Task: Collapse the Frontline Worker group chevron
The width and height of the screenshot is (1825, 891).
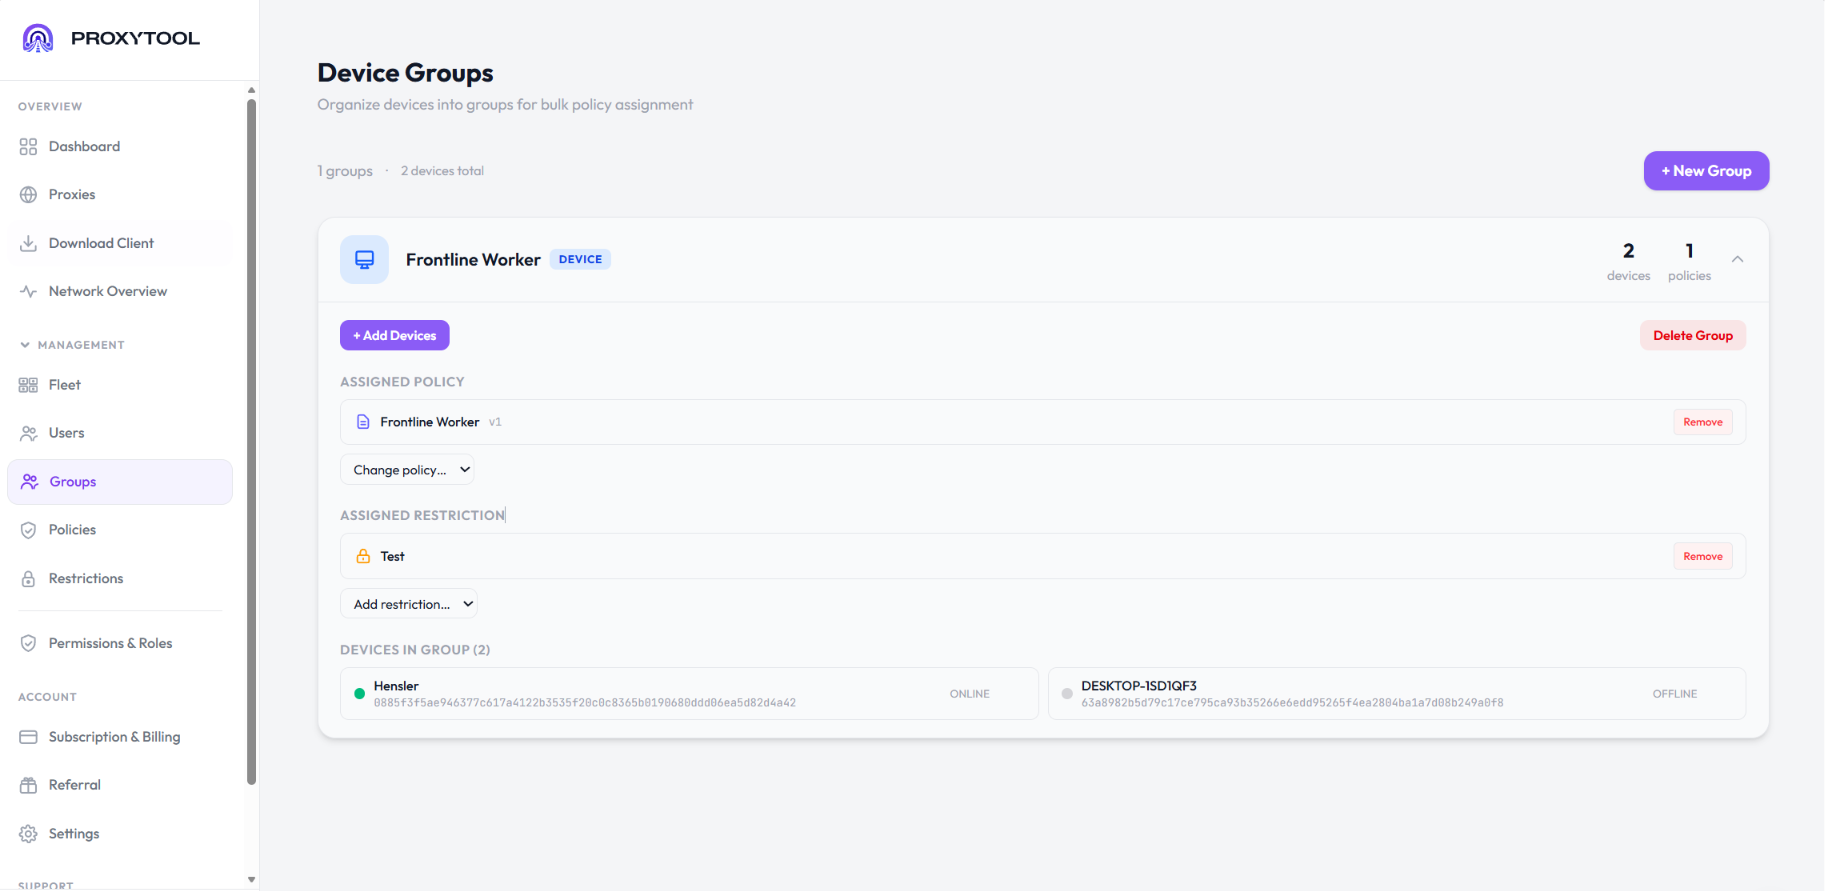Action: 1738,259
